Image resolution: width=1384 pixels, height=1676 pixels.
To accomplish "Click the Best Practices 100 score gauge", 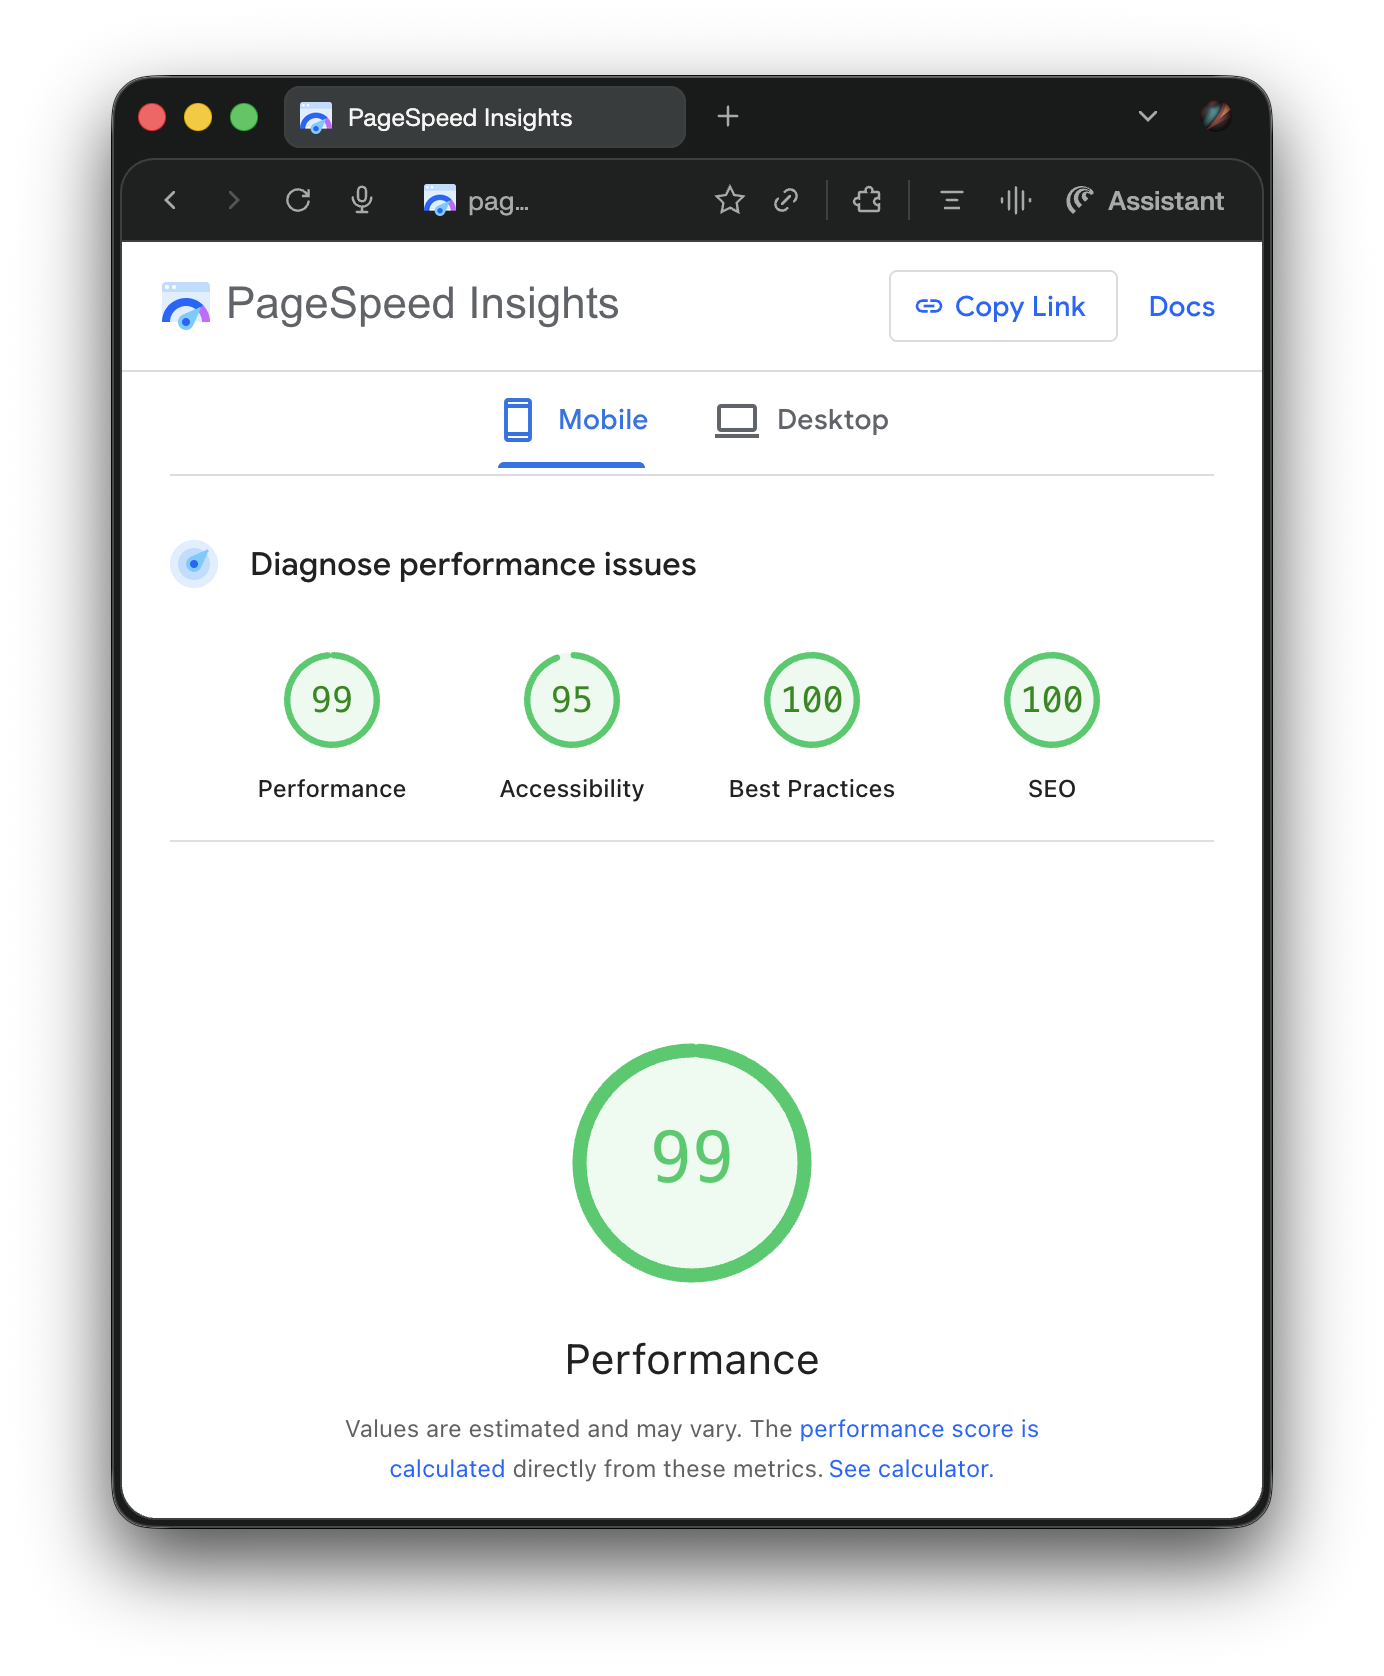I will (x=812, y=700).
